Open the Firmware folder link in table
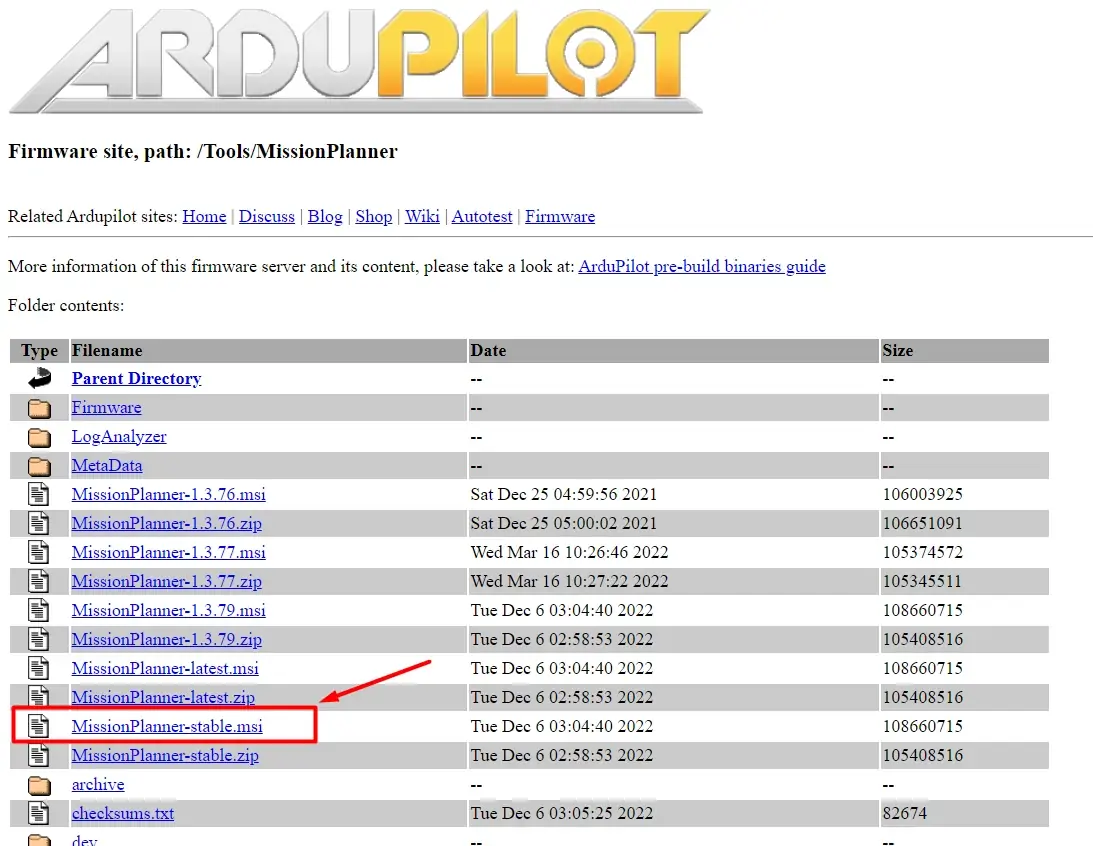Screen dimensions: 1093x846 107,408
